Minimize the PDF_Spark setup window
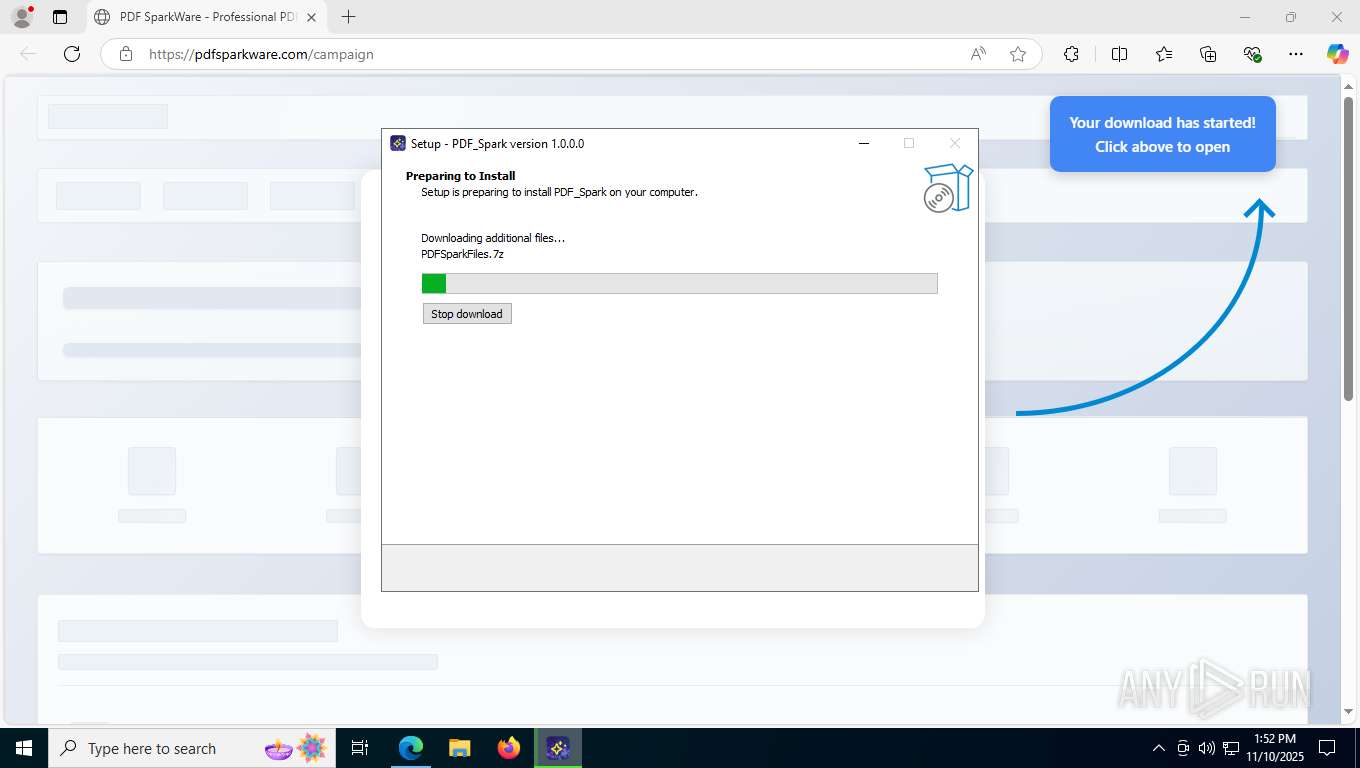 pyautogui.click(x=863, y=143)
